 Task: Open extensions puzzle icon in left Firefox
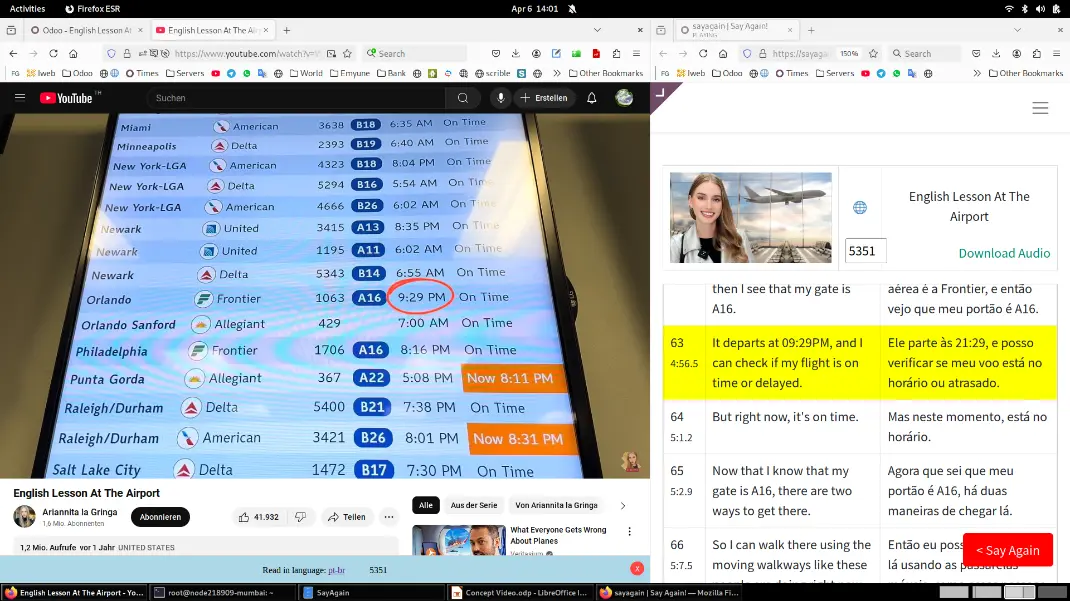[x=616, y=53]
